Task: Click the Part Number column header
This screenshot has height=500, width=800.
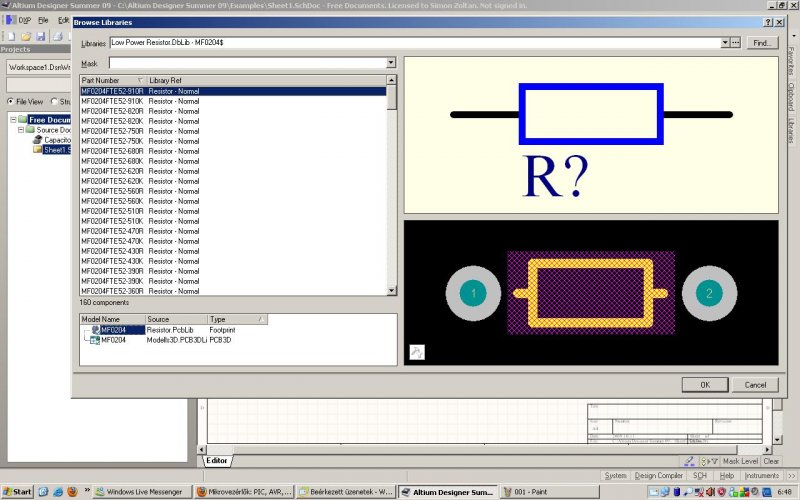Action: point(113,81)
